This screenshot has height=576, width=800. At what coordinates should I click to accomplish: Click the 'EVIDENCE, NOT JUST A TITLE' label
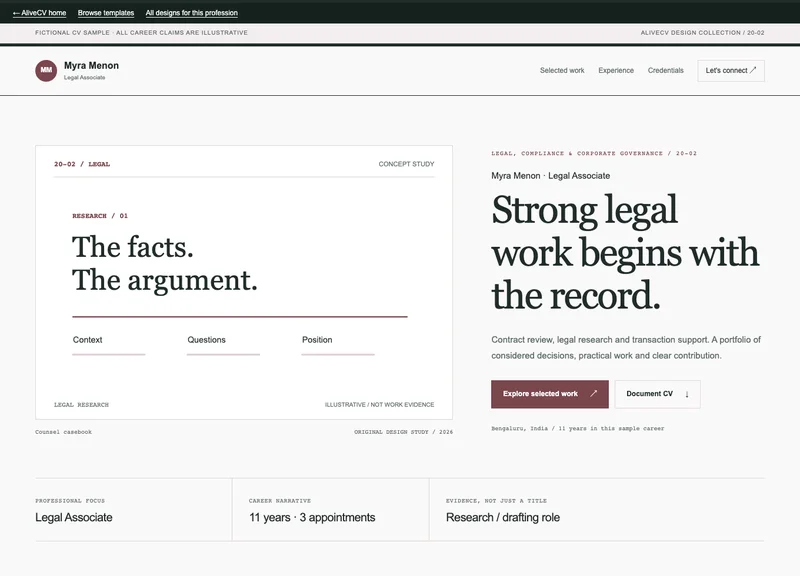point(496,500)
